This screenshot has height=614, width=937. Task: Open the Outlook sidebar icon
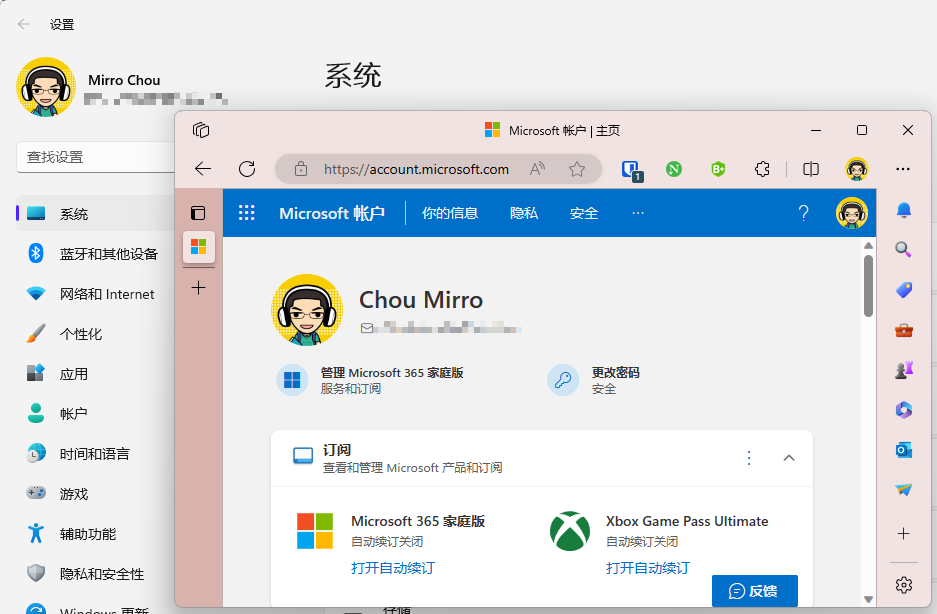904,450
